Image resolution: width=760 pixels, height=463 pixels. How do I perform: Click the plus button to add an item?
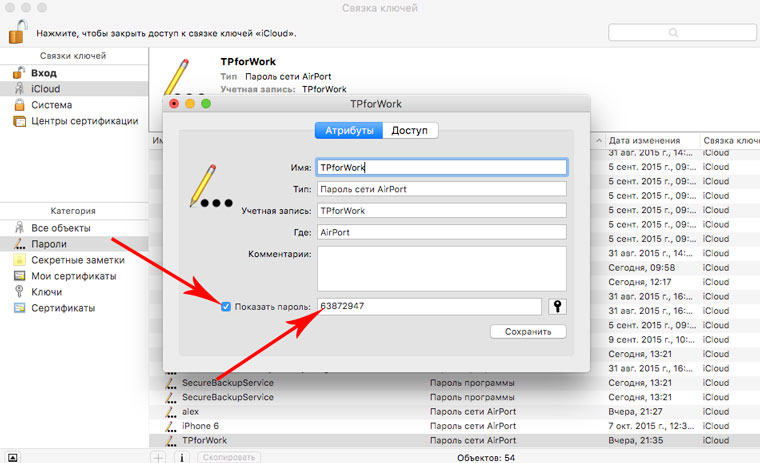click(158, 457)
